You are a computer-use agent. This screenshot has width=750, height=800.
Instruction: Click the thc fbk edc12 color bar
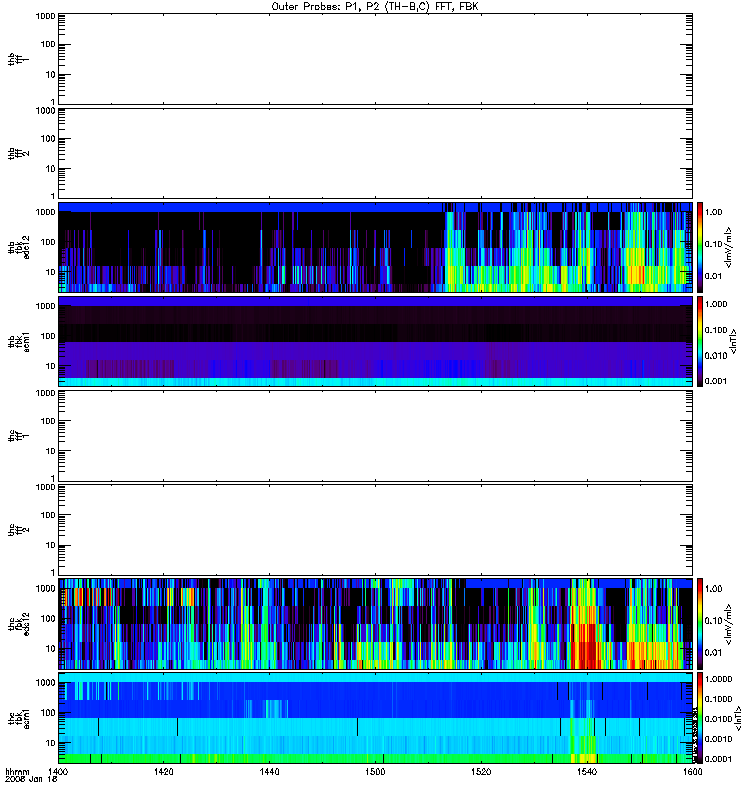click(x=700, y=624)
